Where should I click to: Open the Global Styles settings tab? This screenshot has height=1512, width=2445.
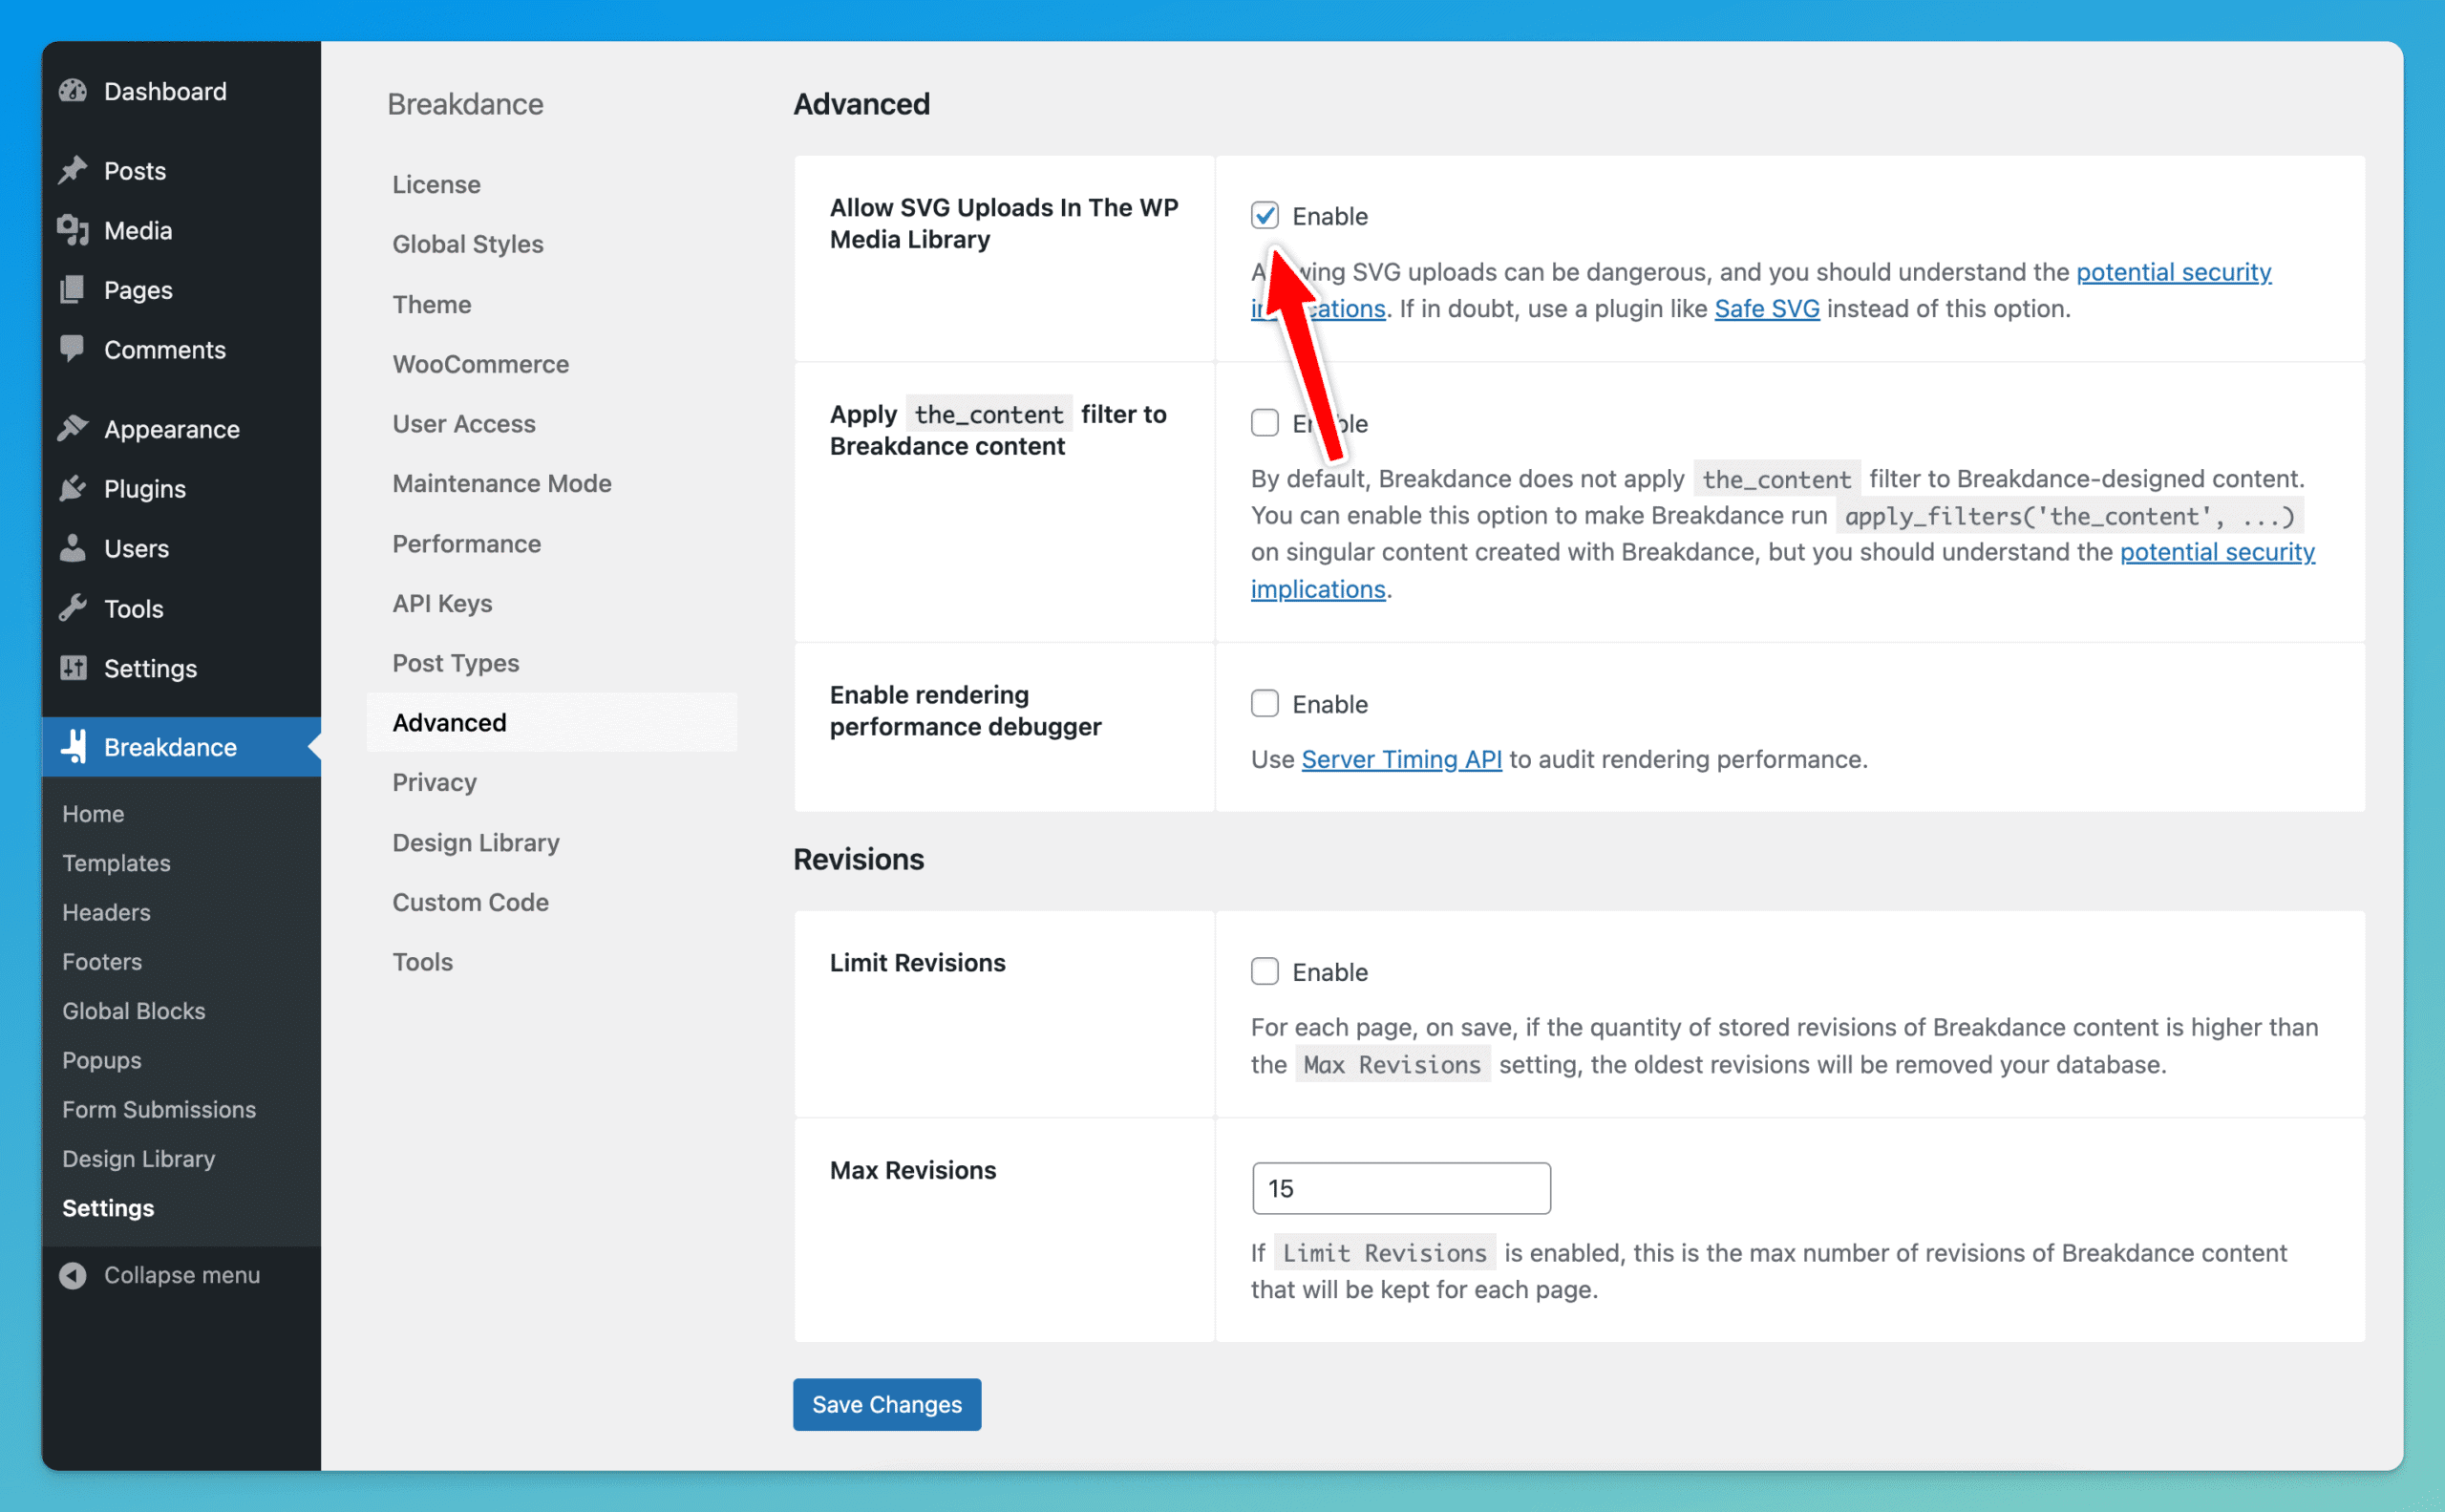coord(467,244)
